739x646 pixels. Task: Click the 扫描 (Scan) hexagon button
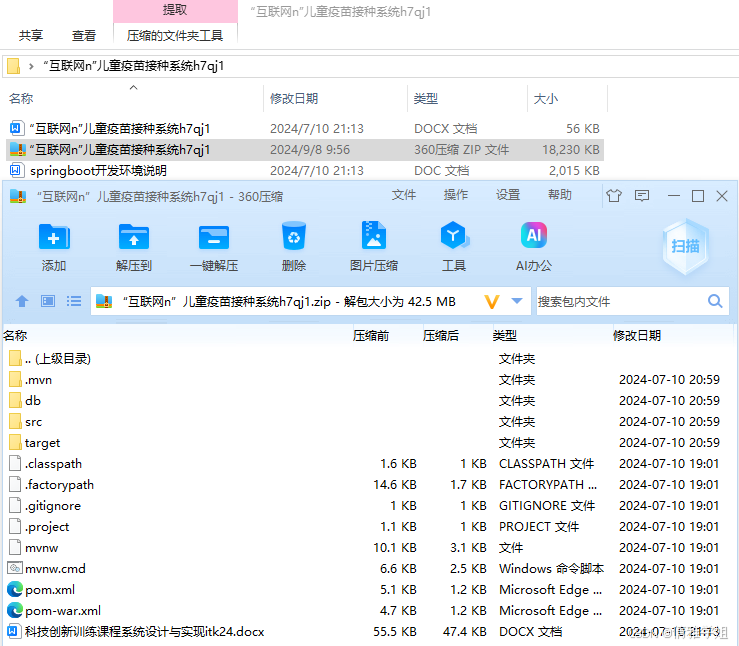[685, 246]
